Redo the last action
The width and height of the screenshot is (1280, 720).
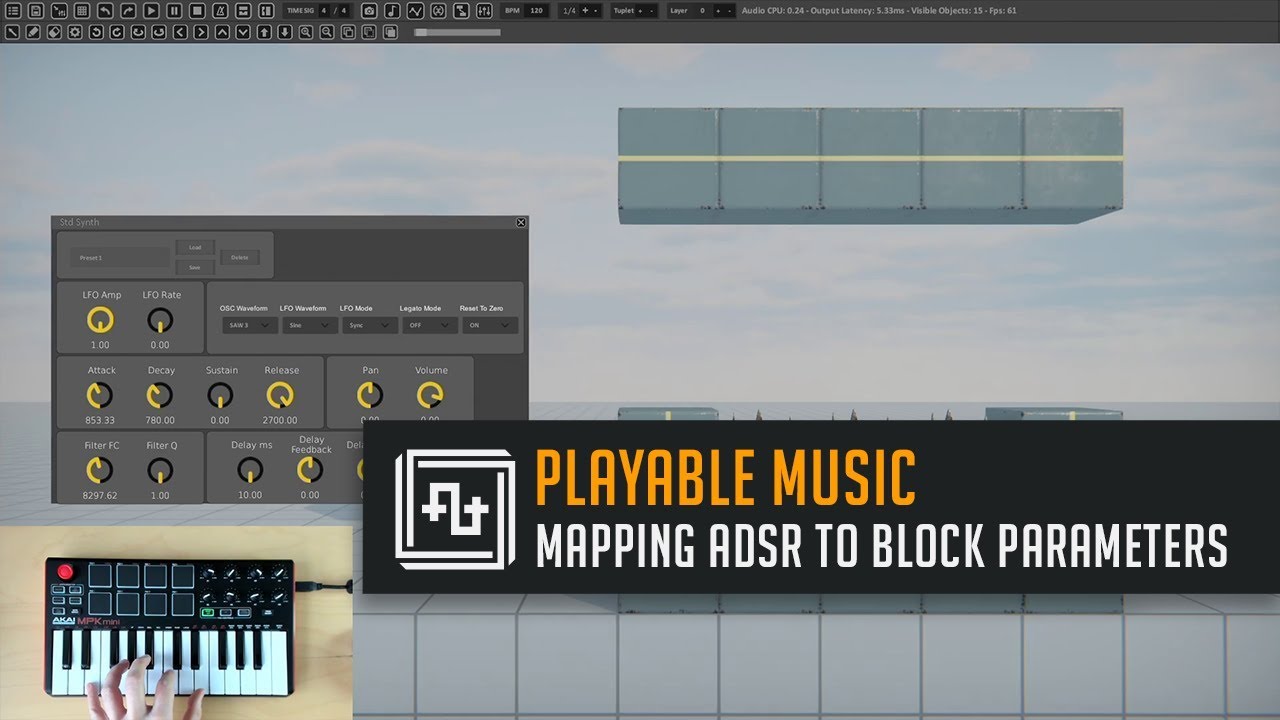coord(129,10)
